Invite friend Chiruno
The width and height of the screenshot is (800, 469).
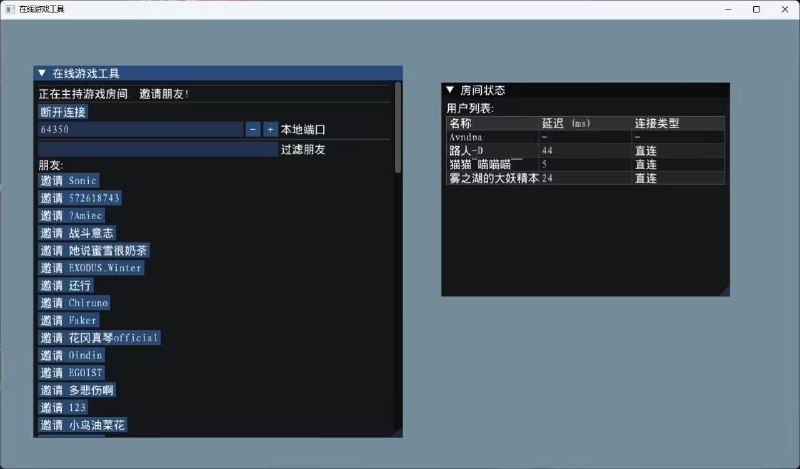[x=74, y=303]
